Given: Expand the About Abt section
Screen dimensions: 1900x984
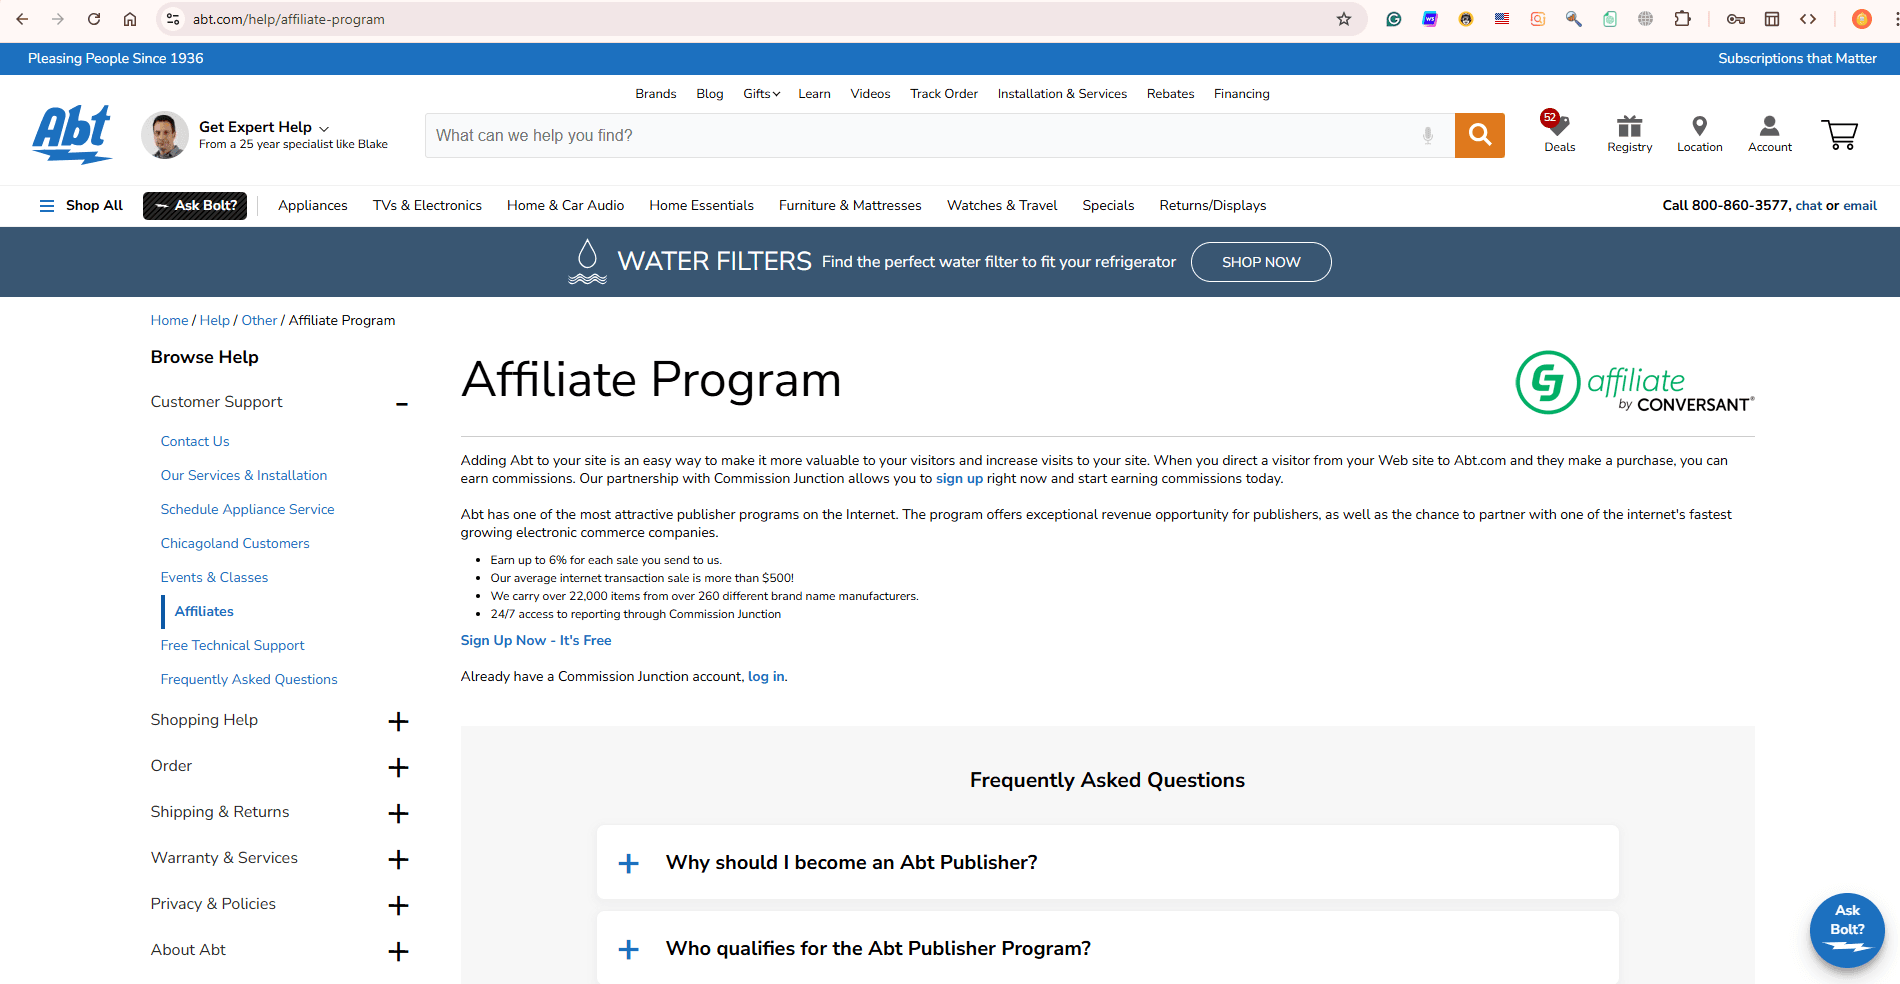Looking at the screenshot, I should coord(398,951).
